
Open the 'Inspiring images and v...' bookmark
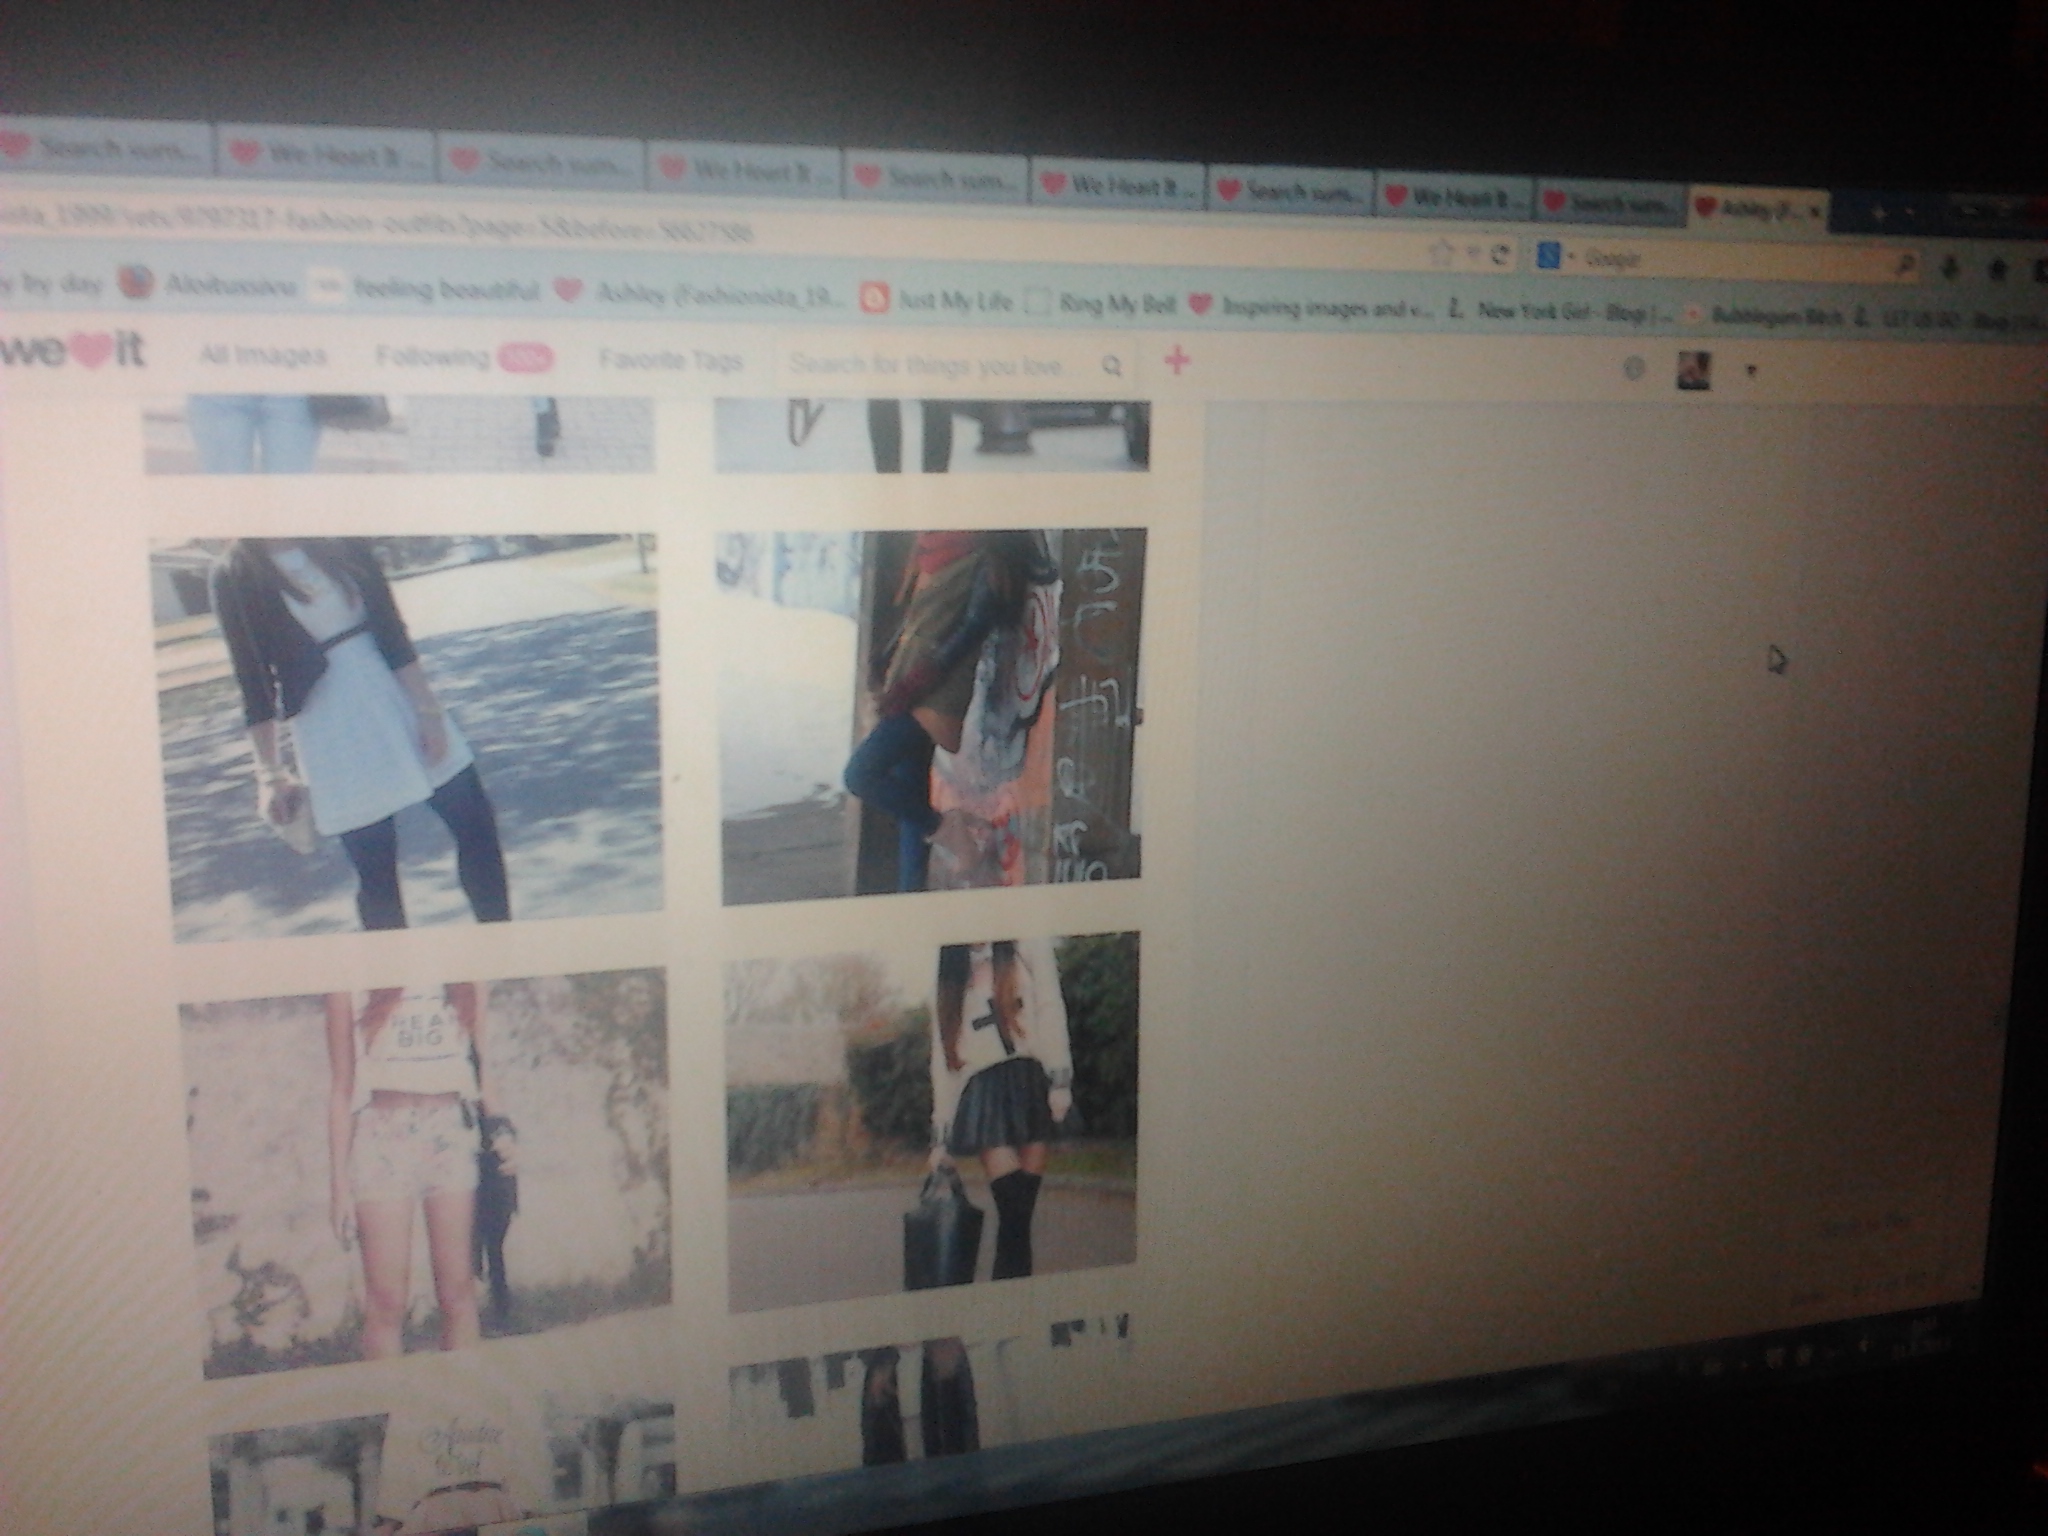tap(1313, 306)
